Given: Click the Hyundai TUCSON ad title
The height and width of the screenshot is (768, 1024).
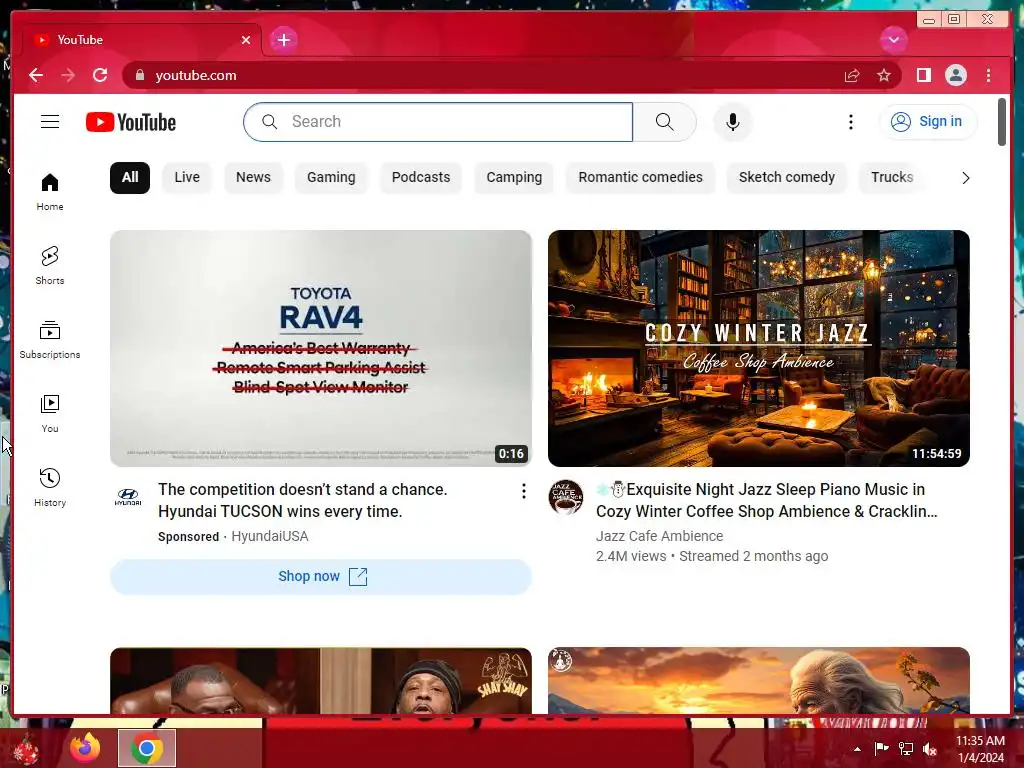Looking at the screenshot, I should [x=302, y=500].
